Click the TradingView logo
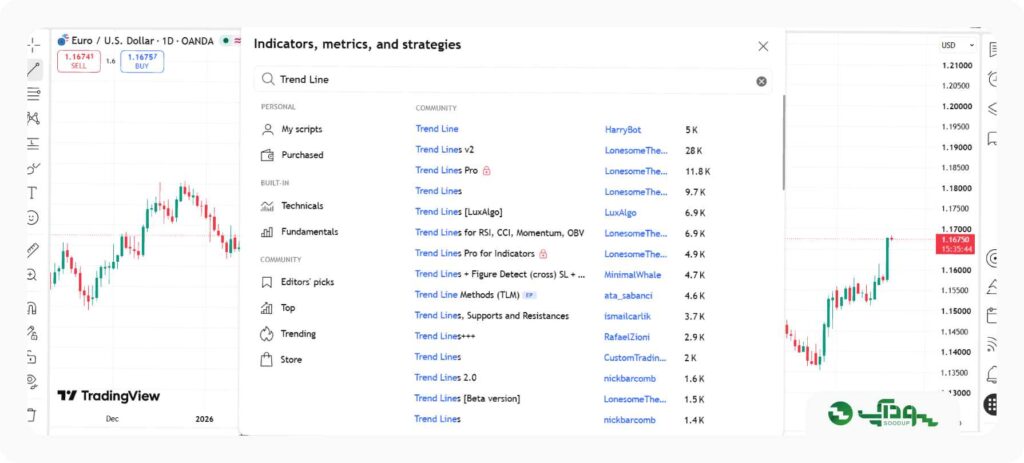The height and width of the screenshot is (463, 1024). click(x=108, y=396)
